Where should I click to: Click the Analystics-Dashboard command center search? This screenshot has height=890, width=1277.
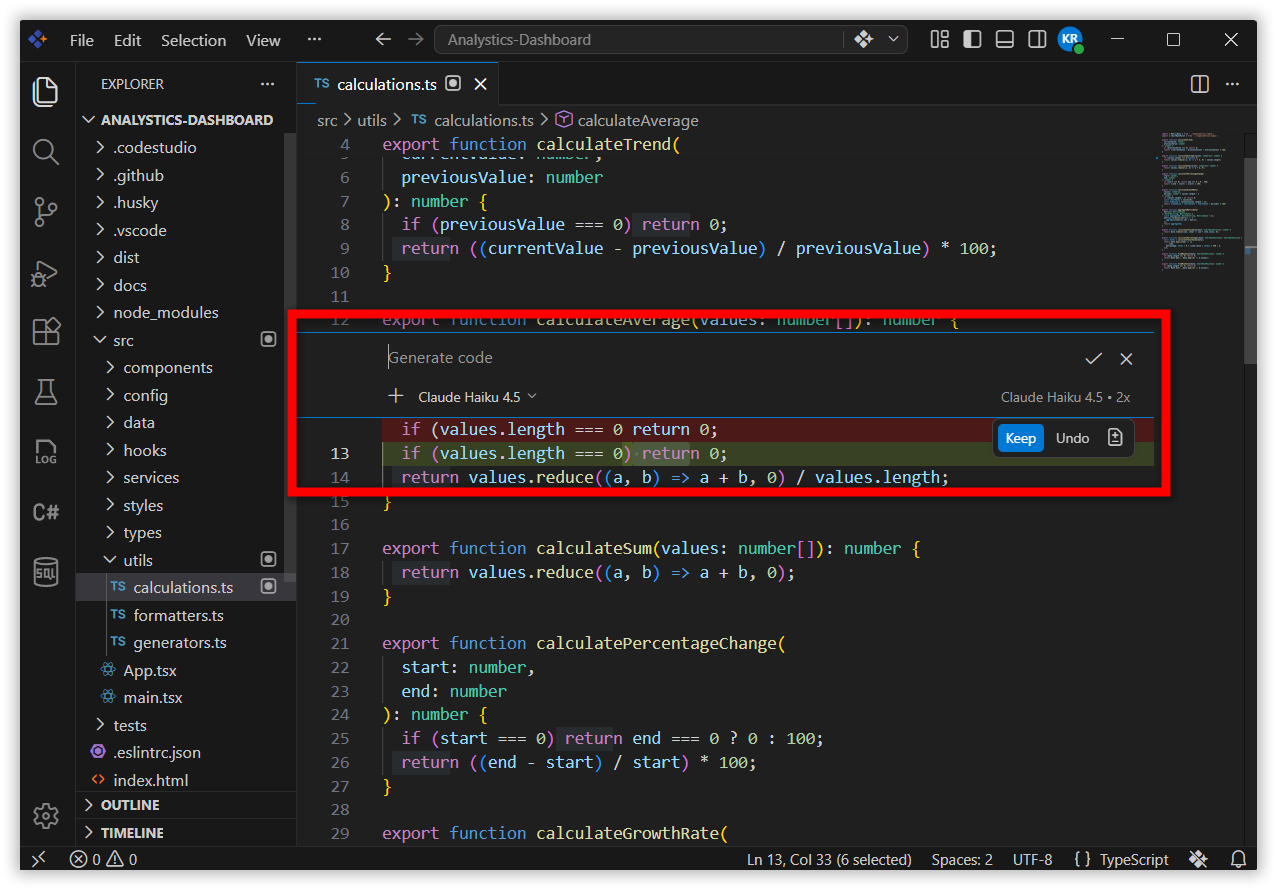[639, 40]
